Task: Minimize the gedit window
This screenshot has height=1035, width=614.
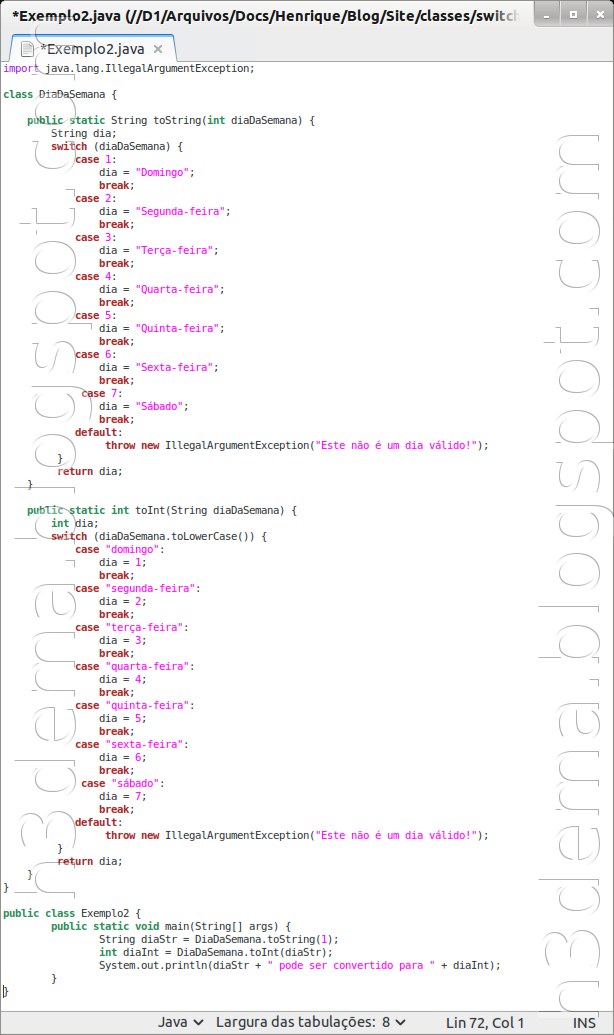Action: pos(547,14)
